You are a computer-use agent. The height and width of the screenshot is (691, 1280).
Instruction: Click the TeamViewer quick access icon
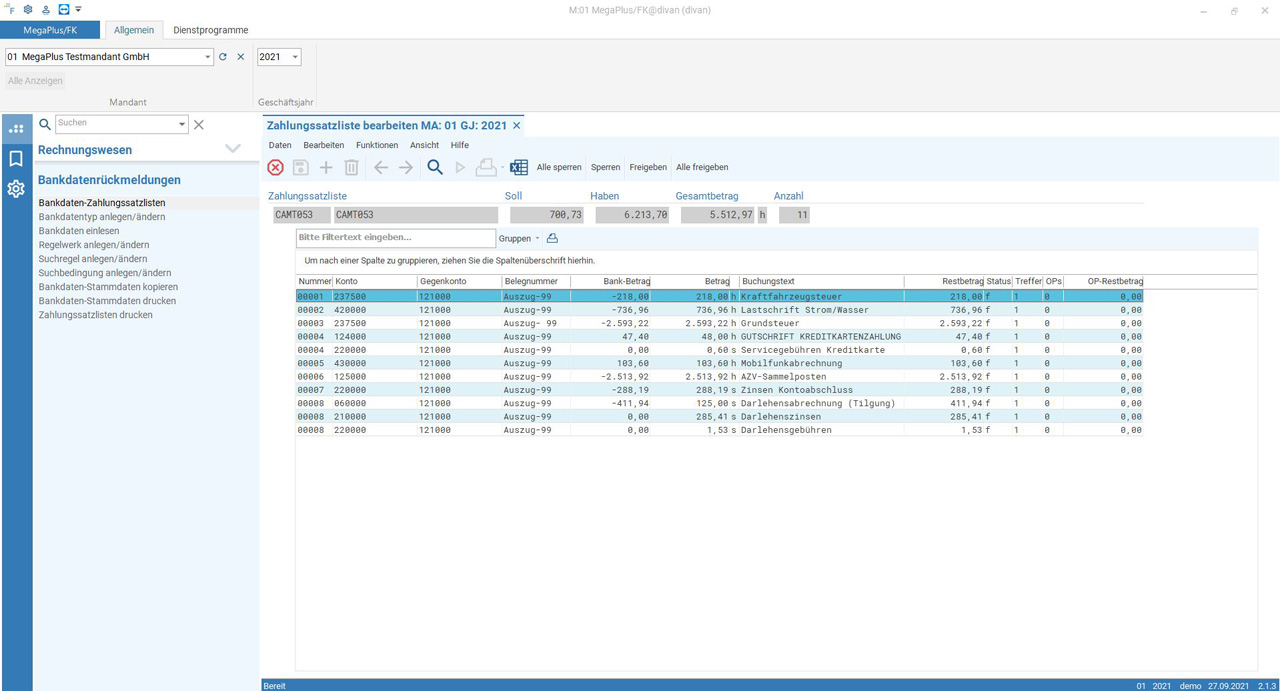tap(63, 9)
